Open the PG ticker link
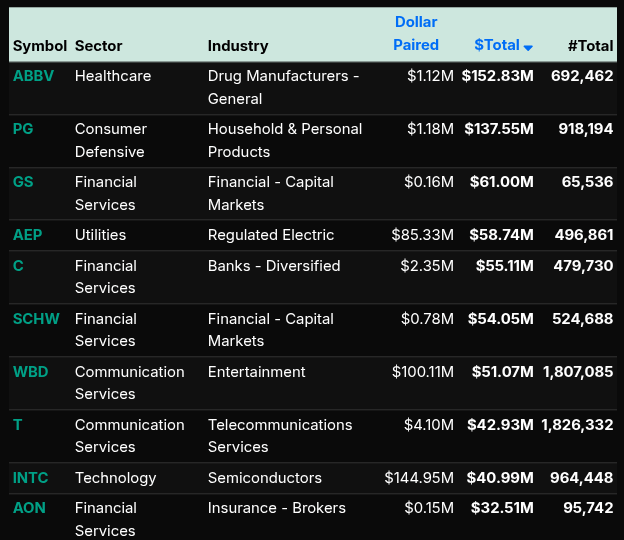The width and height of the screenshot is (624, 540). pyautogui.click(x=23, y=129)
